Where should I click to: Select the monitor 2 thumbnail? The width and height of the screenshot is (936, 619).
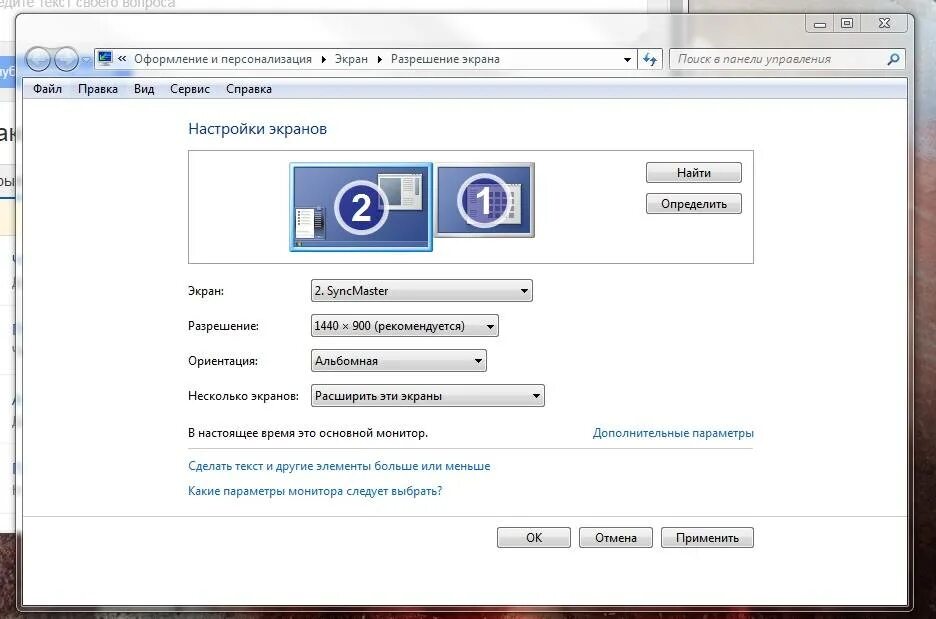click(x=361, y=207)
